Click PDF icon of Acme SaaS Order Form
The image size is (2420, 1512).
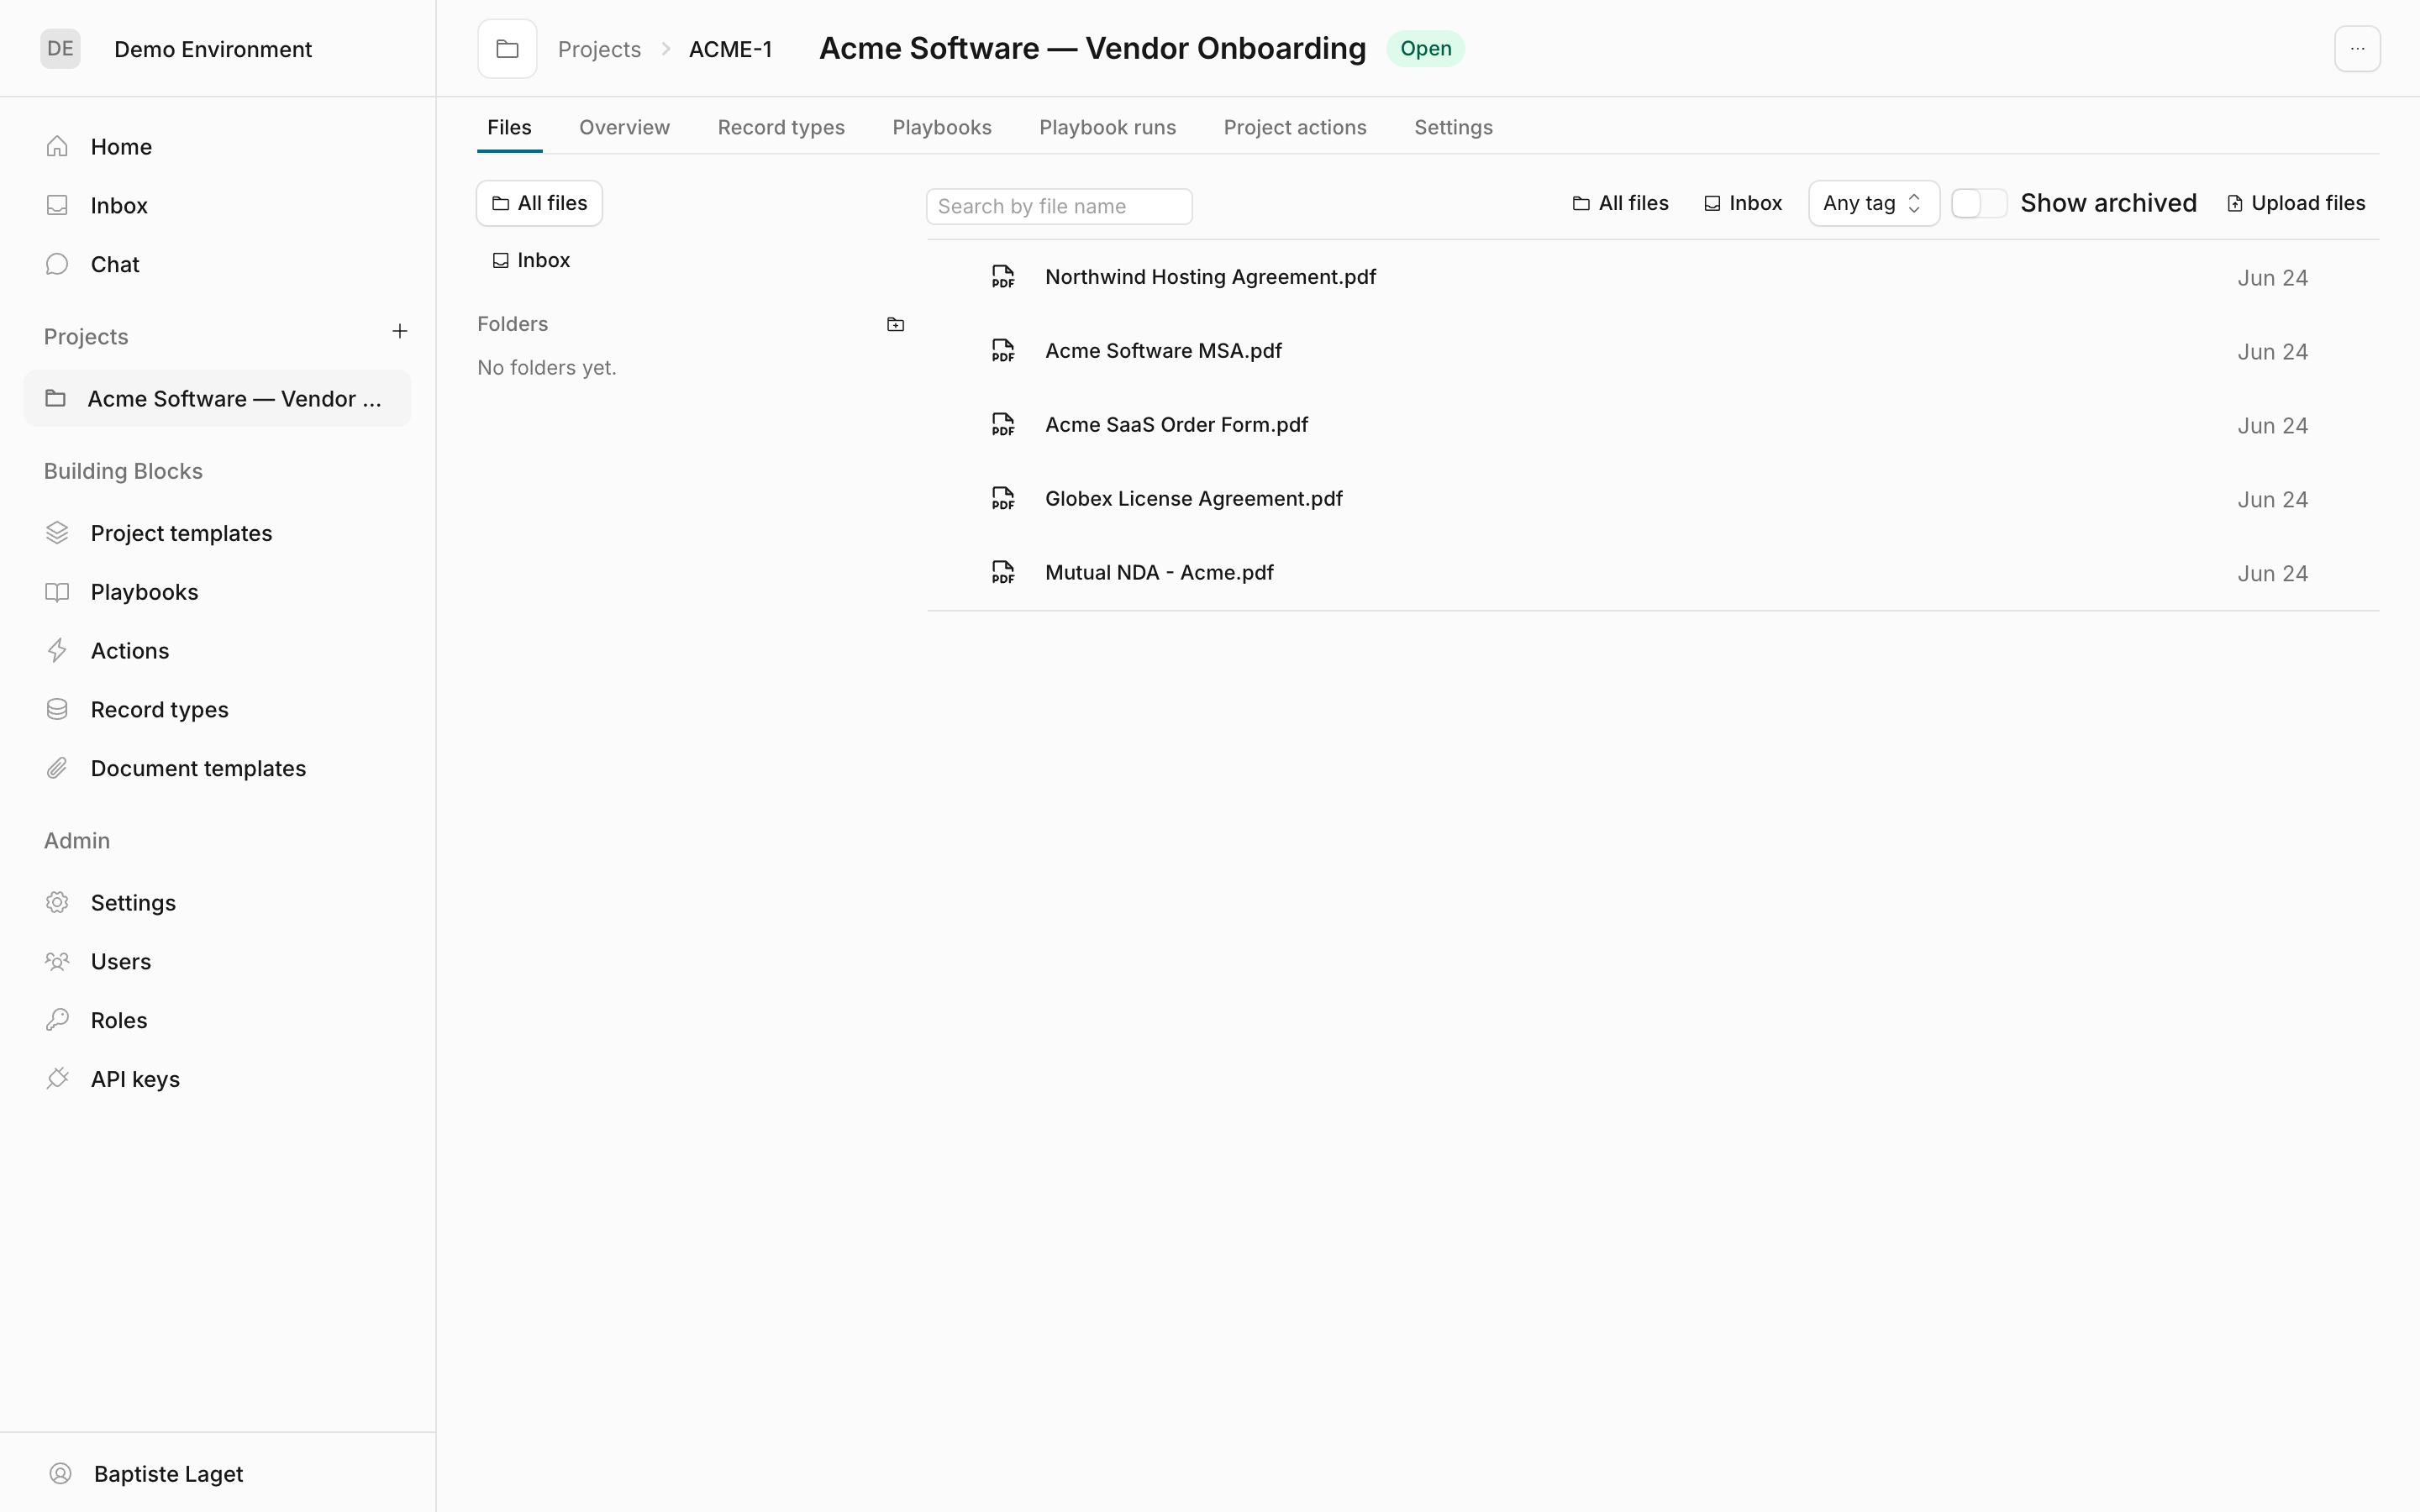pyautogui.click(x=1003, y=425)
